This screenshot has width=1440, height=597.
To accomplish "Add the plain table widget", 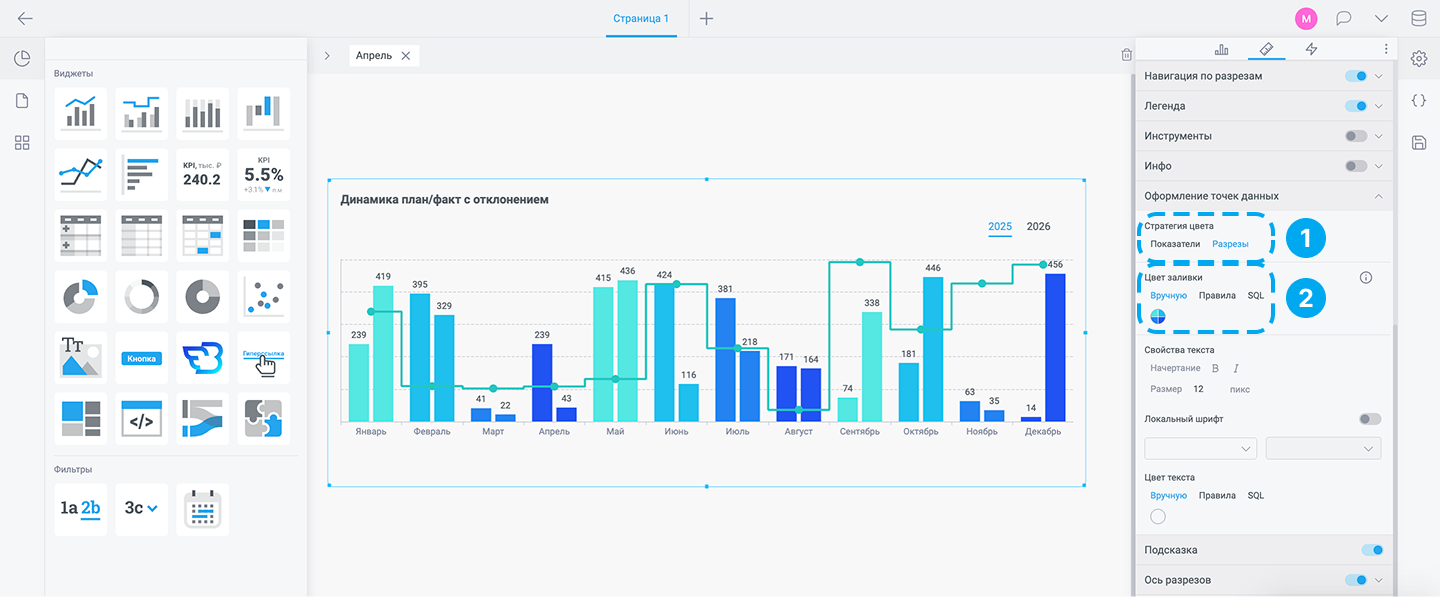I will point(142,235).
